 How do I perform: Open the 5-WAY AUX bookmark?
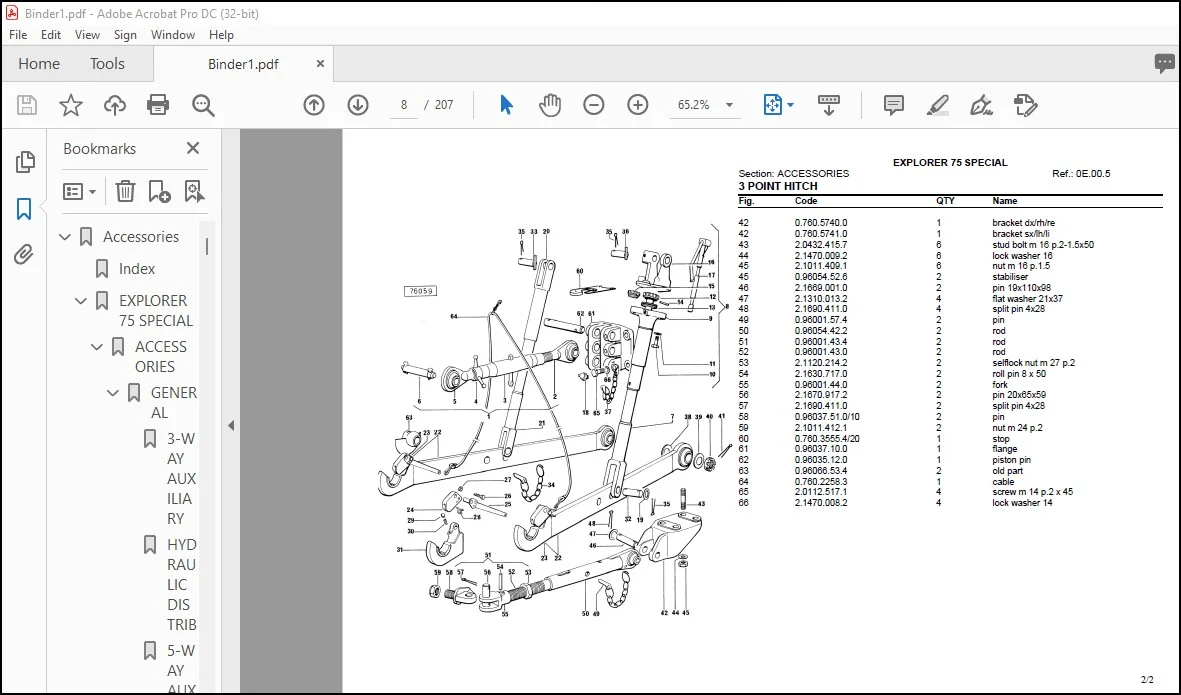tap(182, 669)
